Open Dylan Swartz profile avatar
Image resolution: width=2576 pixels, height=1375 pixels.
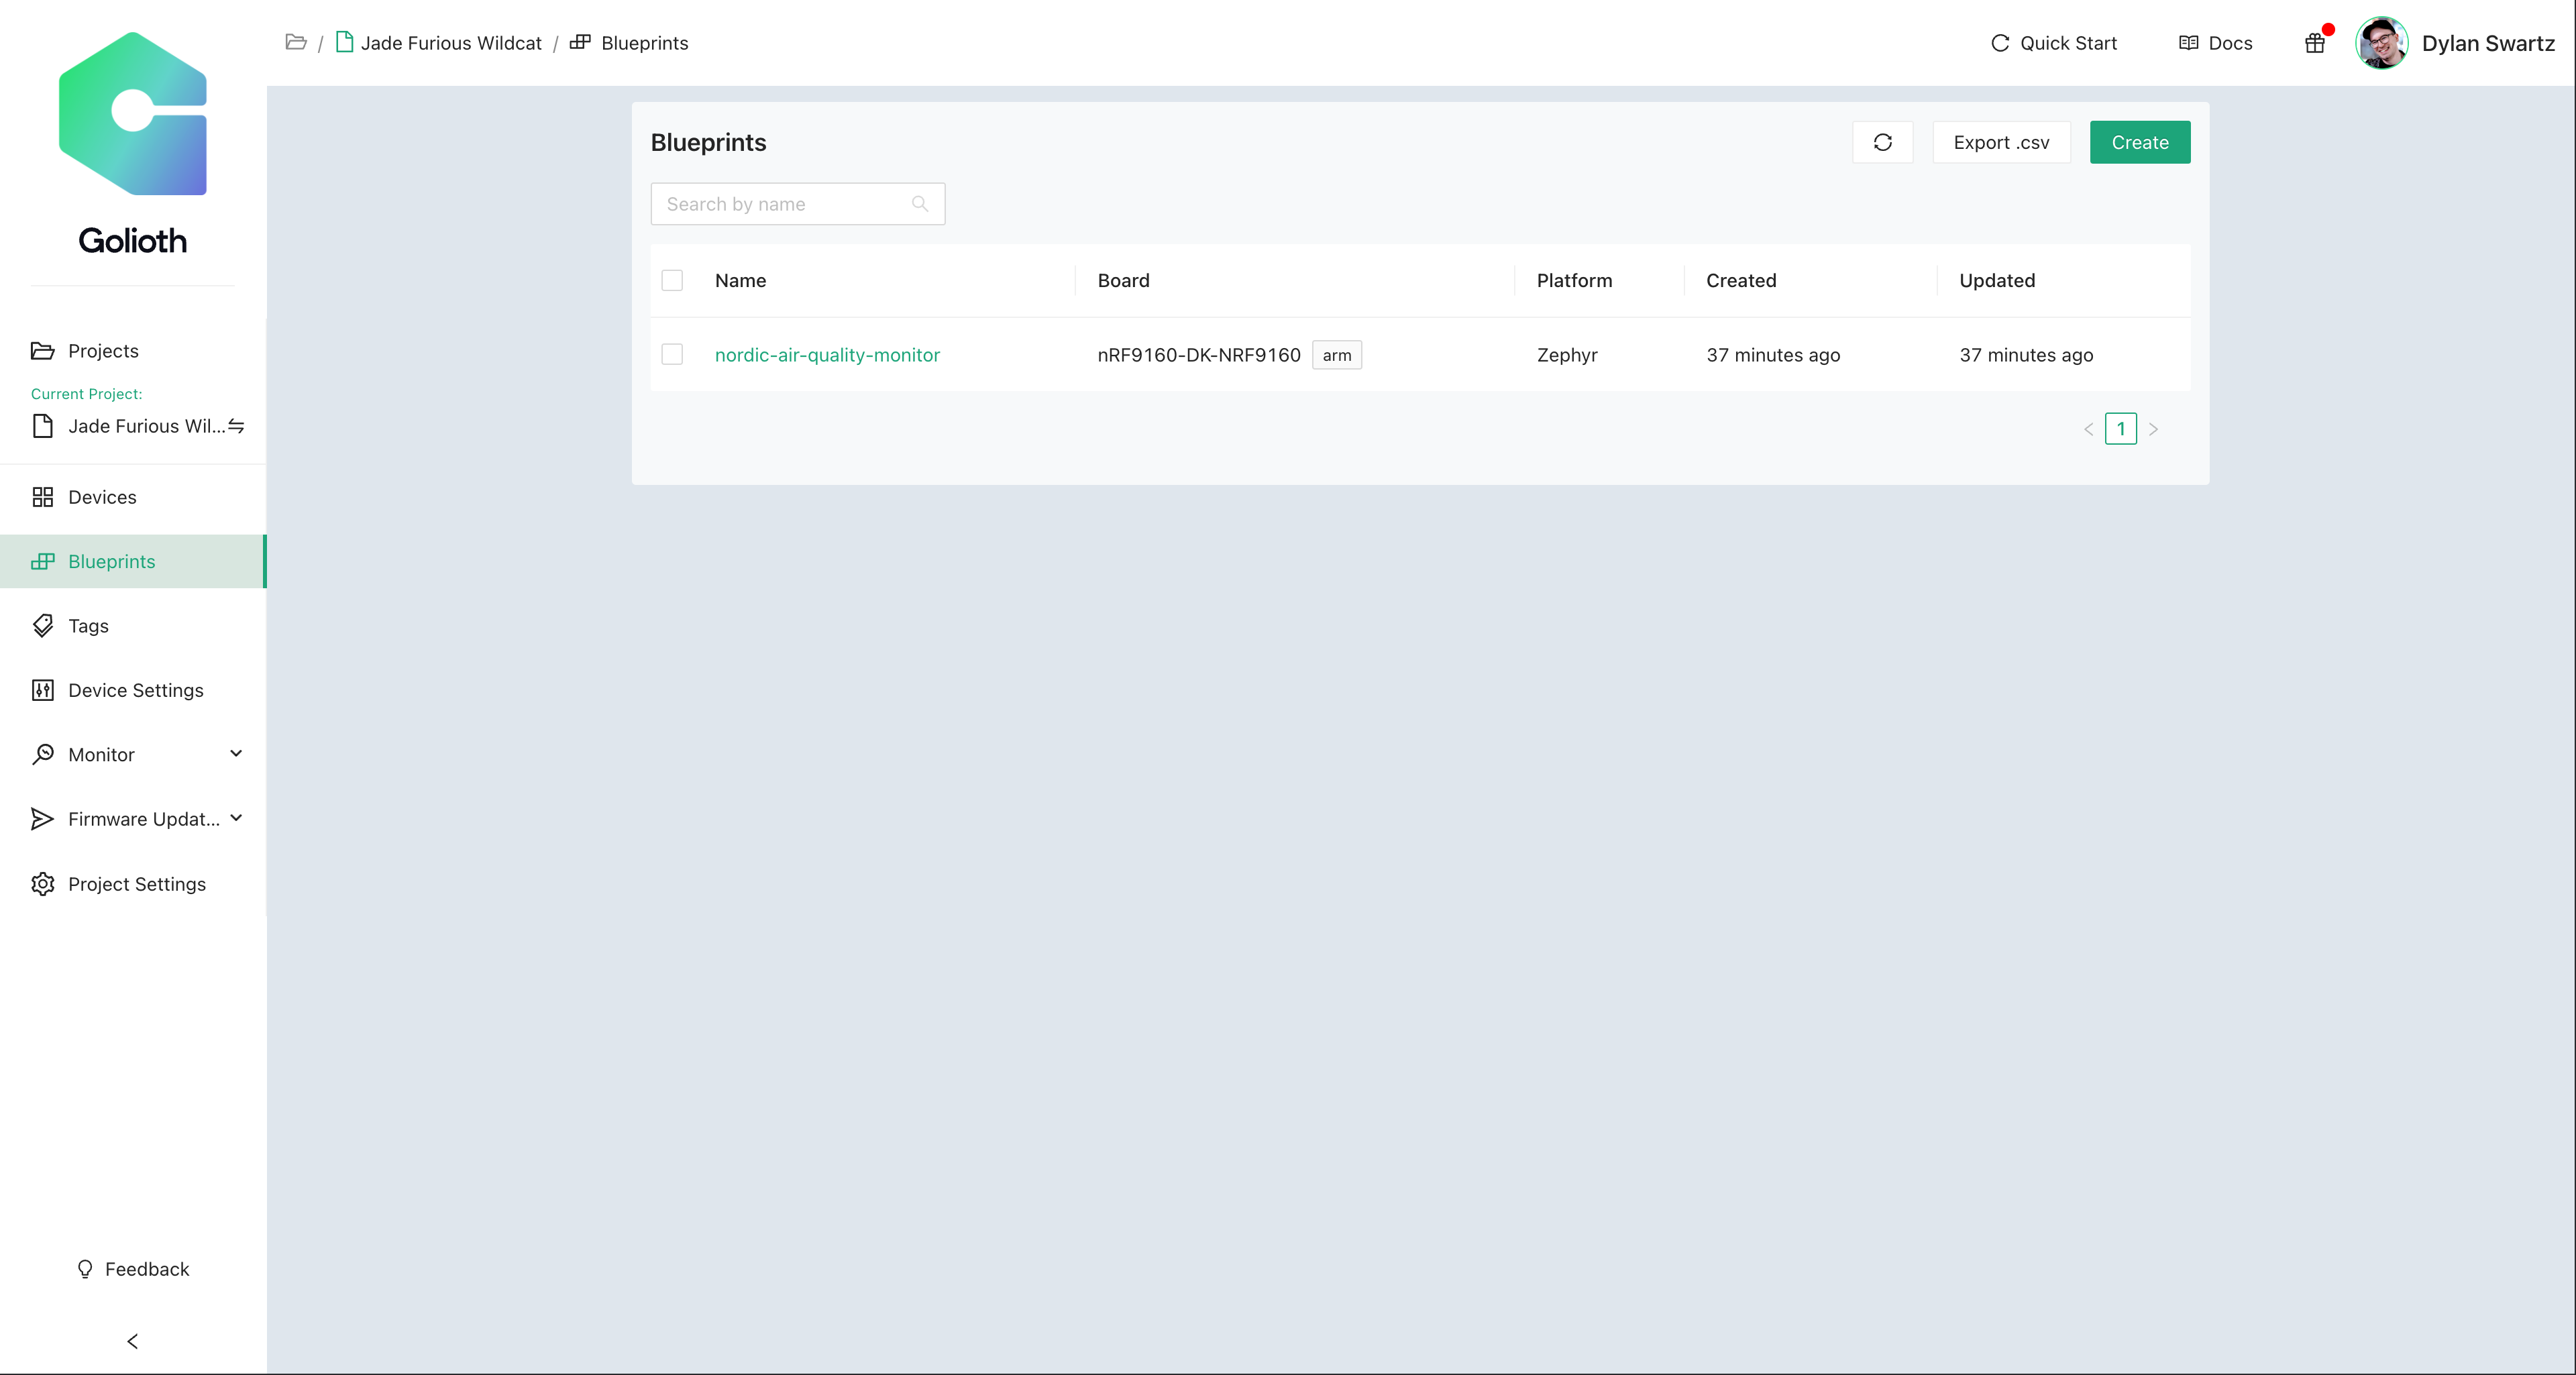2381,43
